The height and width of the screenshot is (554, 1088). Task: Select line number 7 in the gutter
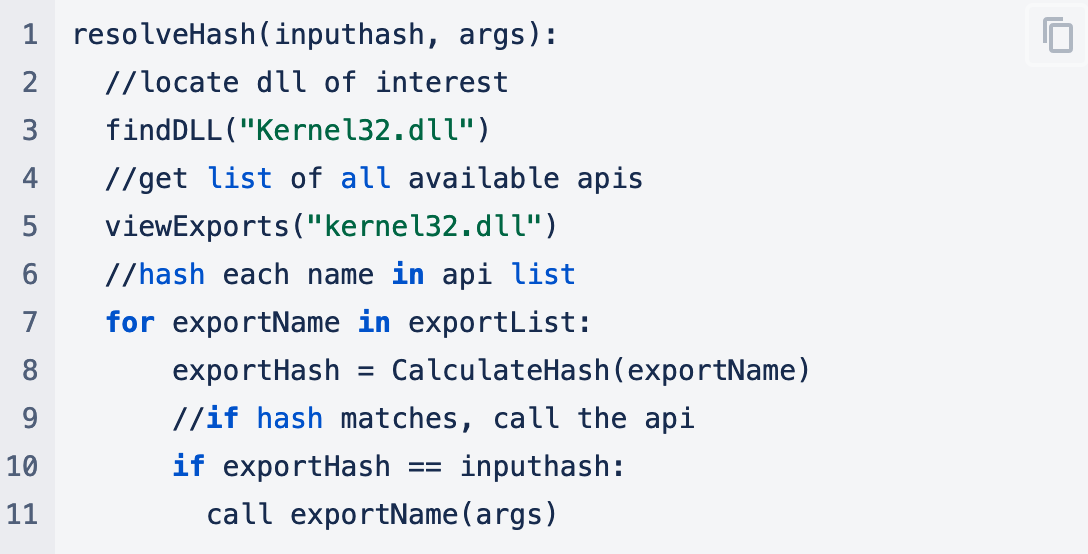coord(30,322)
